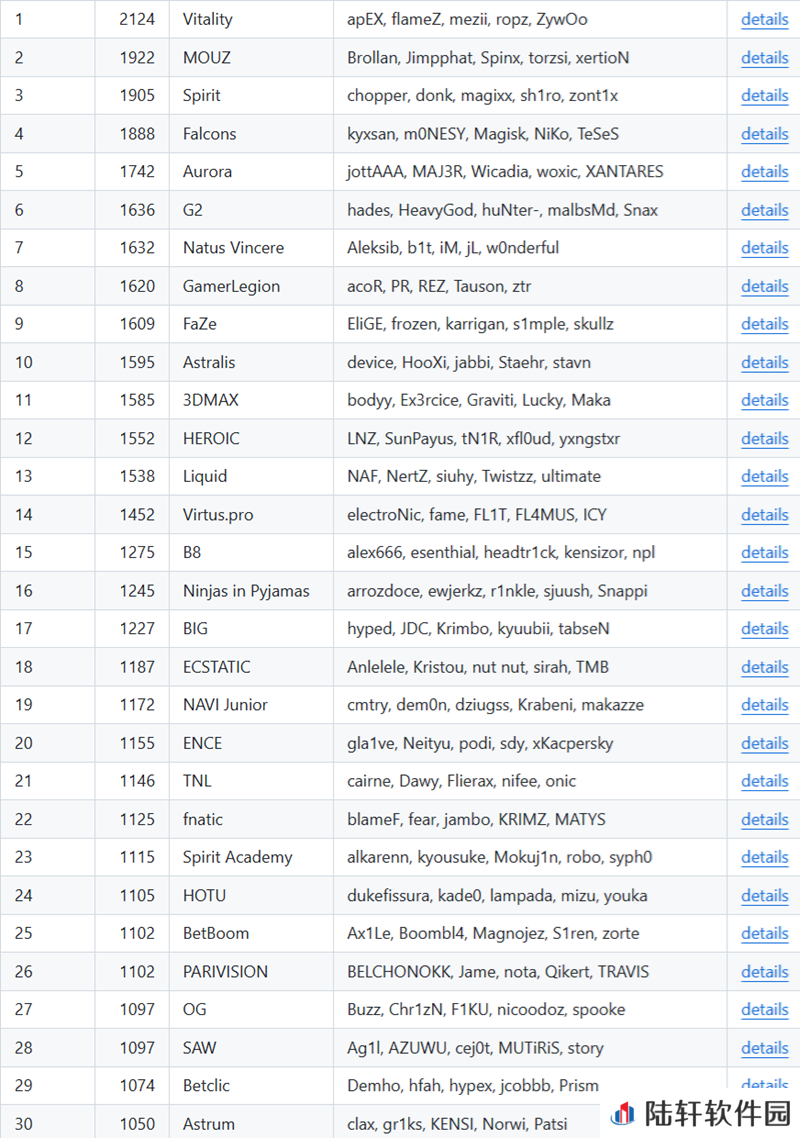The width and height of the screenshot is (800, 1138).
Task: Click details link in B8 row
Action: coord(764,553)
